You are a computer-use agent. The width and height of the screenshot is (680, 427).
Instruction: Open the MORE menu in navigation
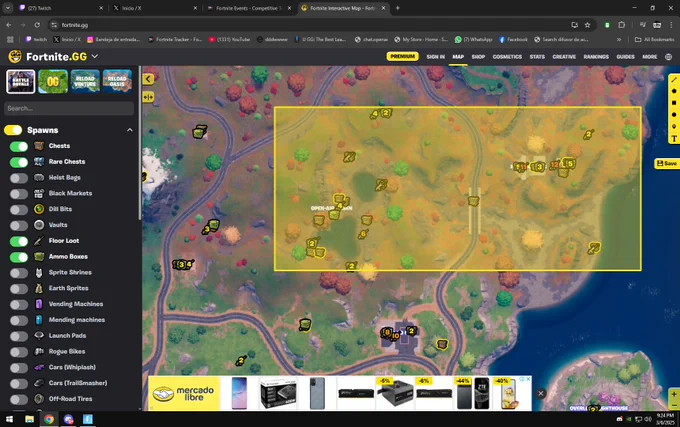coord(650,57)
